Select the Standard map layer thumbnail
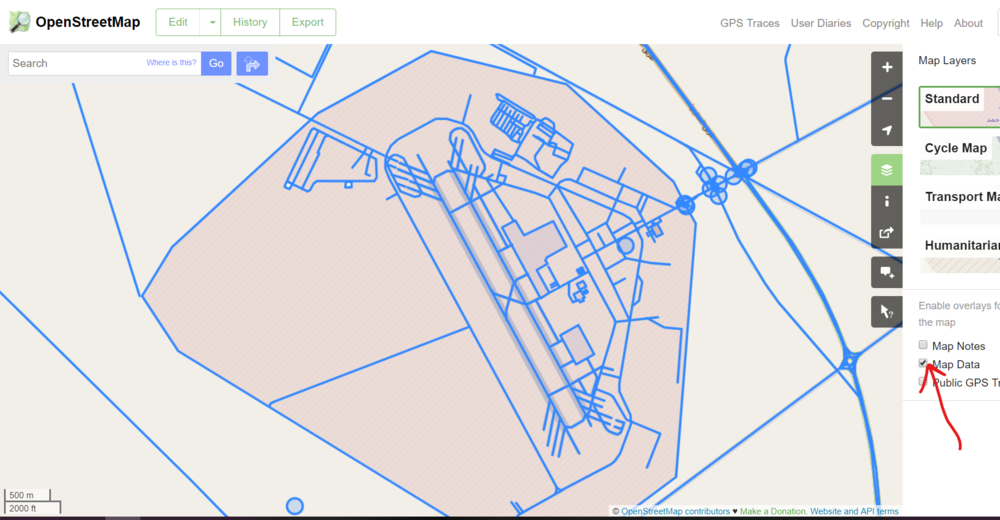The height and width of the screenshot is (520, 1000). click(x=959, y=107)
